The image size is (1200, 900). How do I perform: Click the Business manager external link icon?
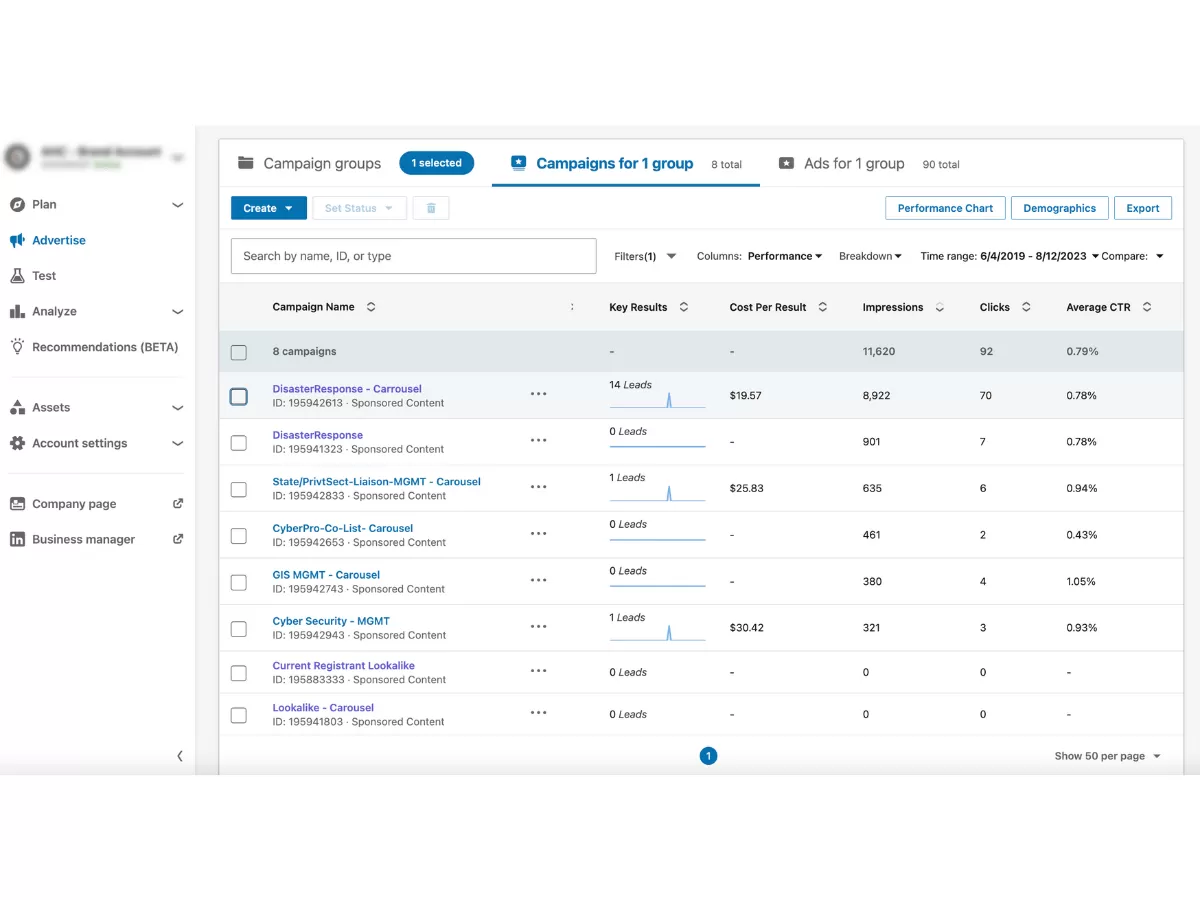[178, 539]
